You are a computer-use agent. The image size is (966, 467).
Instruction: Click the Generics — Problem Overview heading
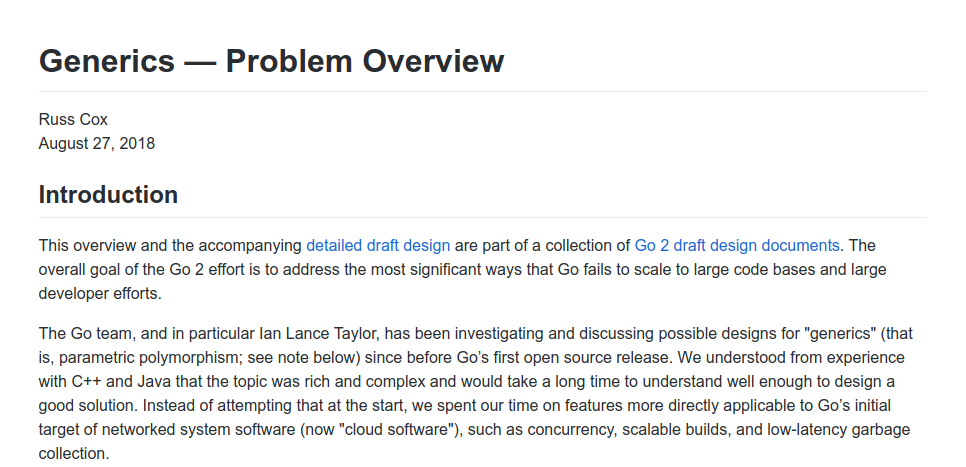point(271,61)
